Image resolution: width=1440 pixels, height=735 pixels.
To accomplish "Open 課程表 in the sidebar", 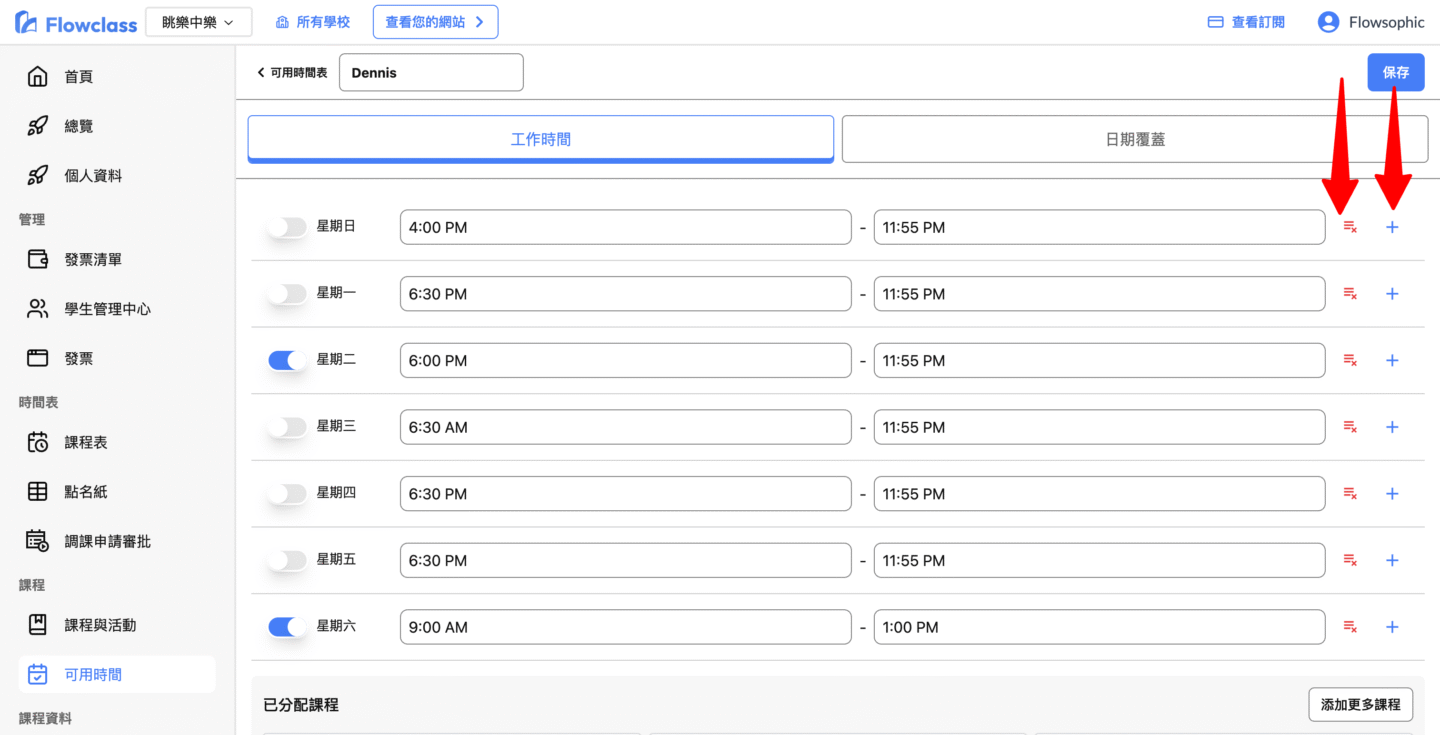I will [x=86, y=442].
